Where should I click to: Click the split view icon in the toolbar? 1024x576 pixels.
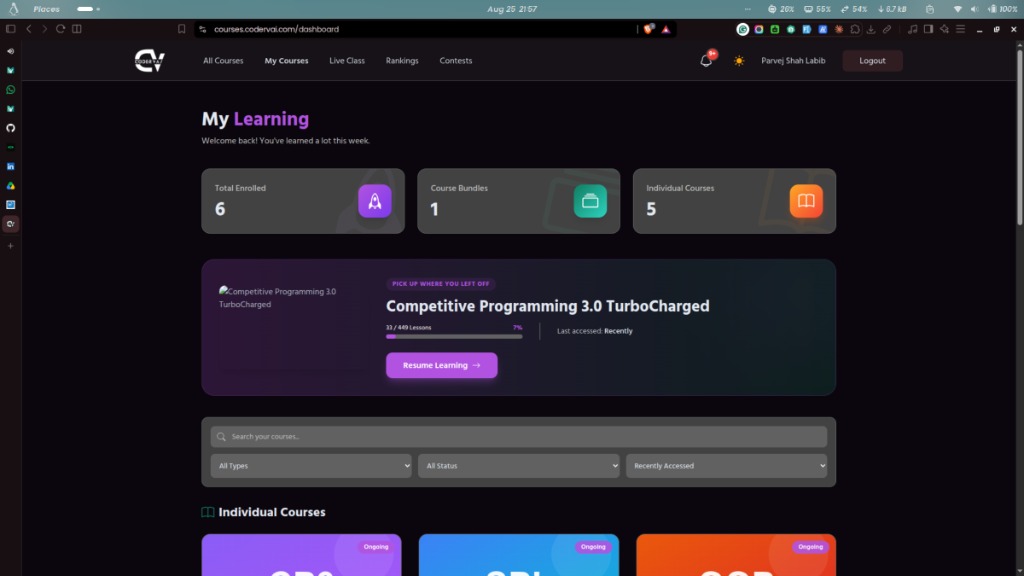[x=76, y=29]
